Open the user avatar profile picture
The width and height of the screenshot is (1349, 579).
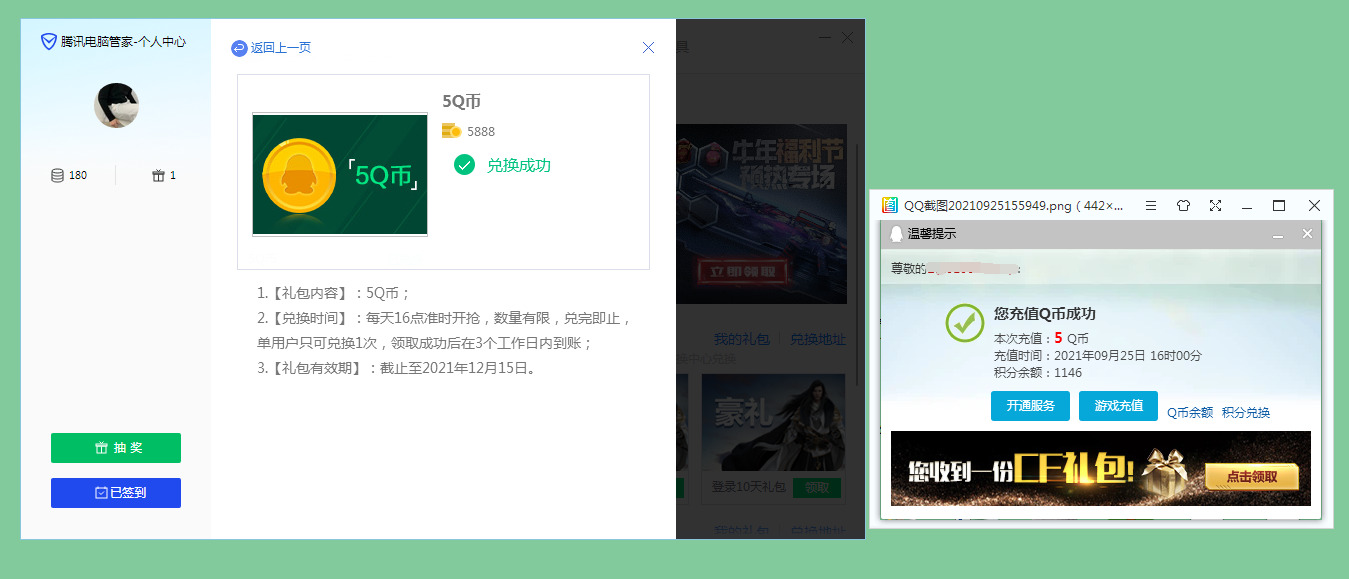click(x=116, y=105)
